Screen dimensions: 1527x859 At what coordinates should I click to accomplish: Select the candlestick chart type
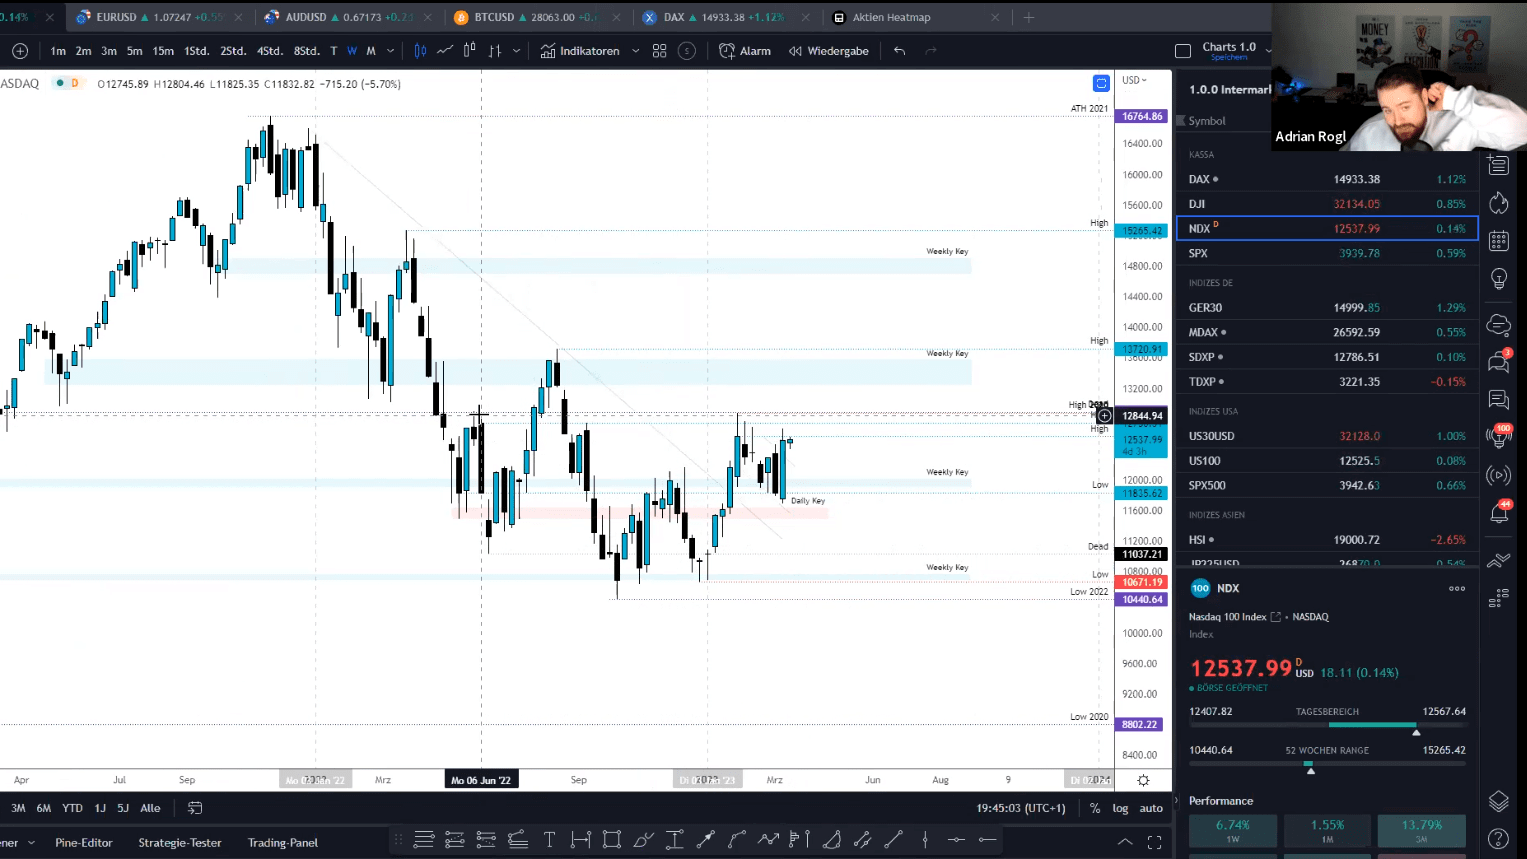tap(420, 51)
